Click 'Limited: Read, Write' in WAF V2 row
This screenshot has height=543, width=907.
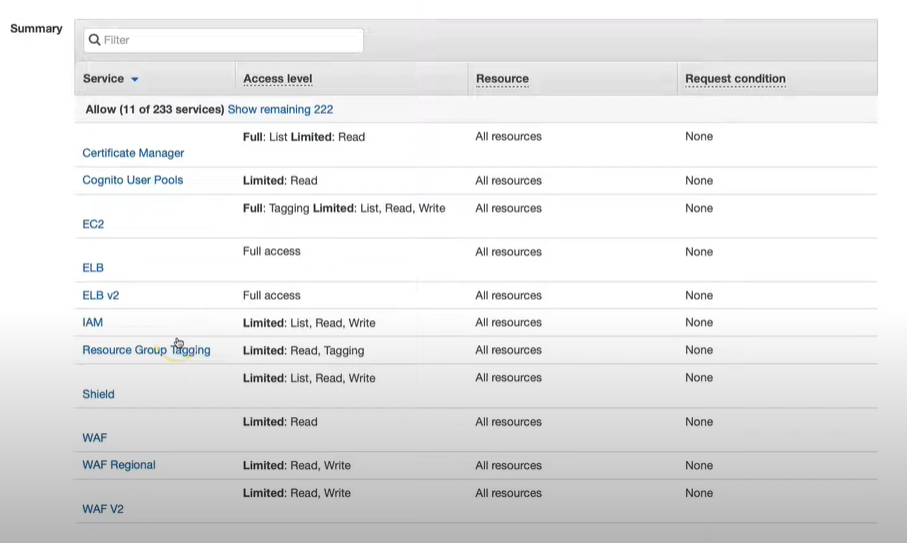click(297, 493)
